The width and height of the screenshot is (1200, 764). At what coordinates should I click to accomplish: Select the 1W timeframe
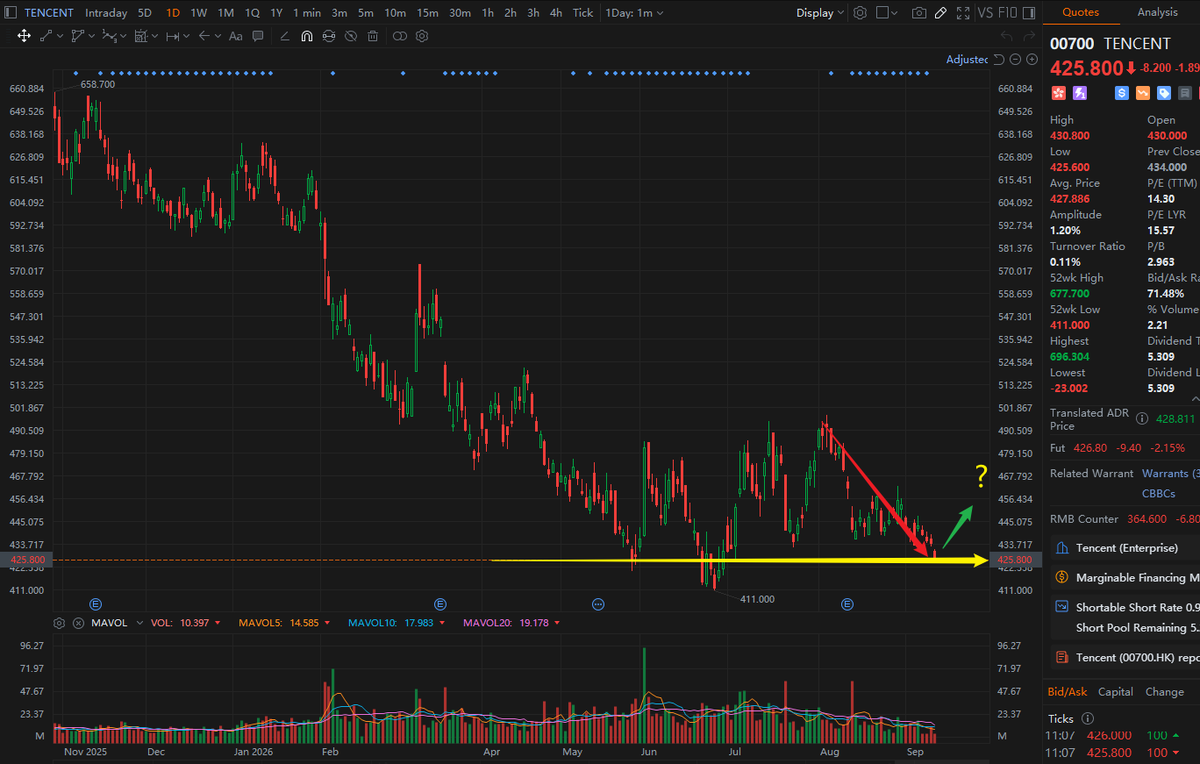tap(199, 13)
